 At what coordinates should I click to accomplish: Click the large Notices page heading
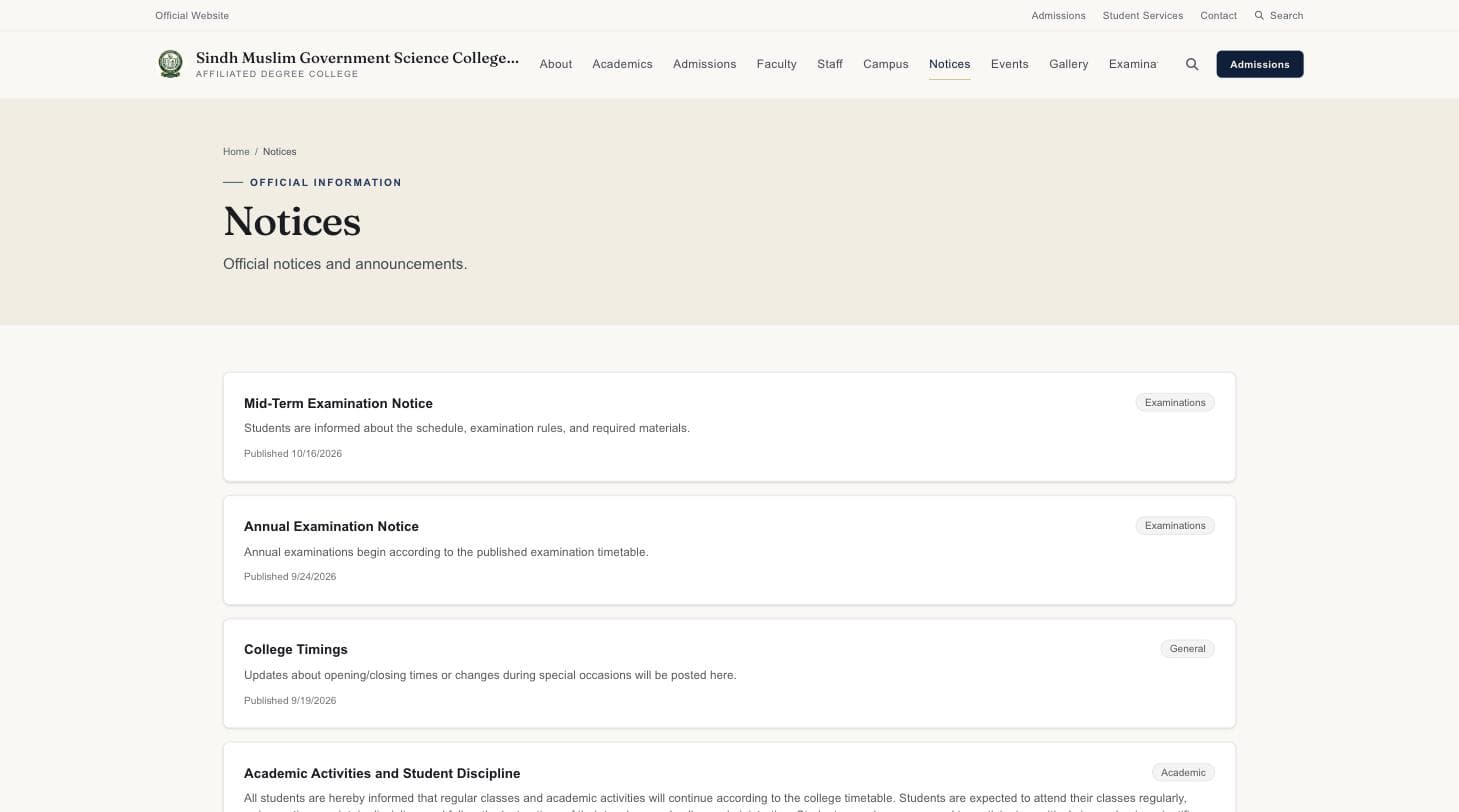[292, 221]
